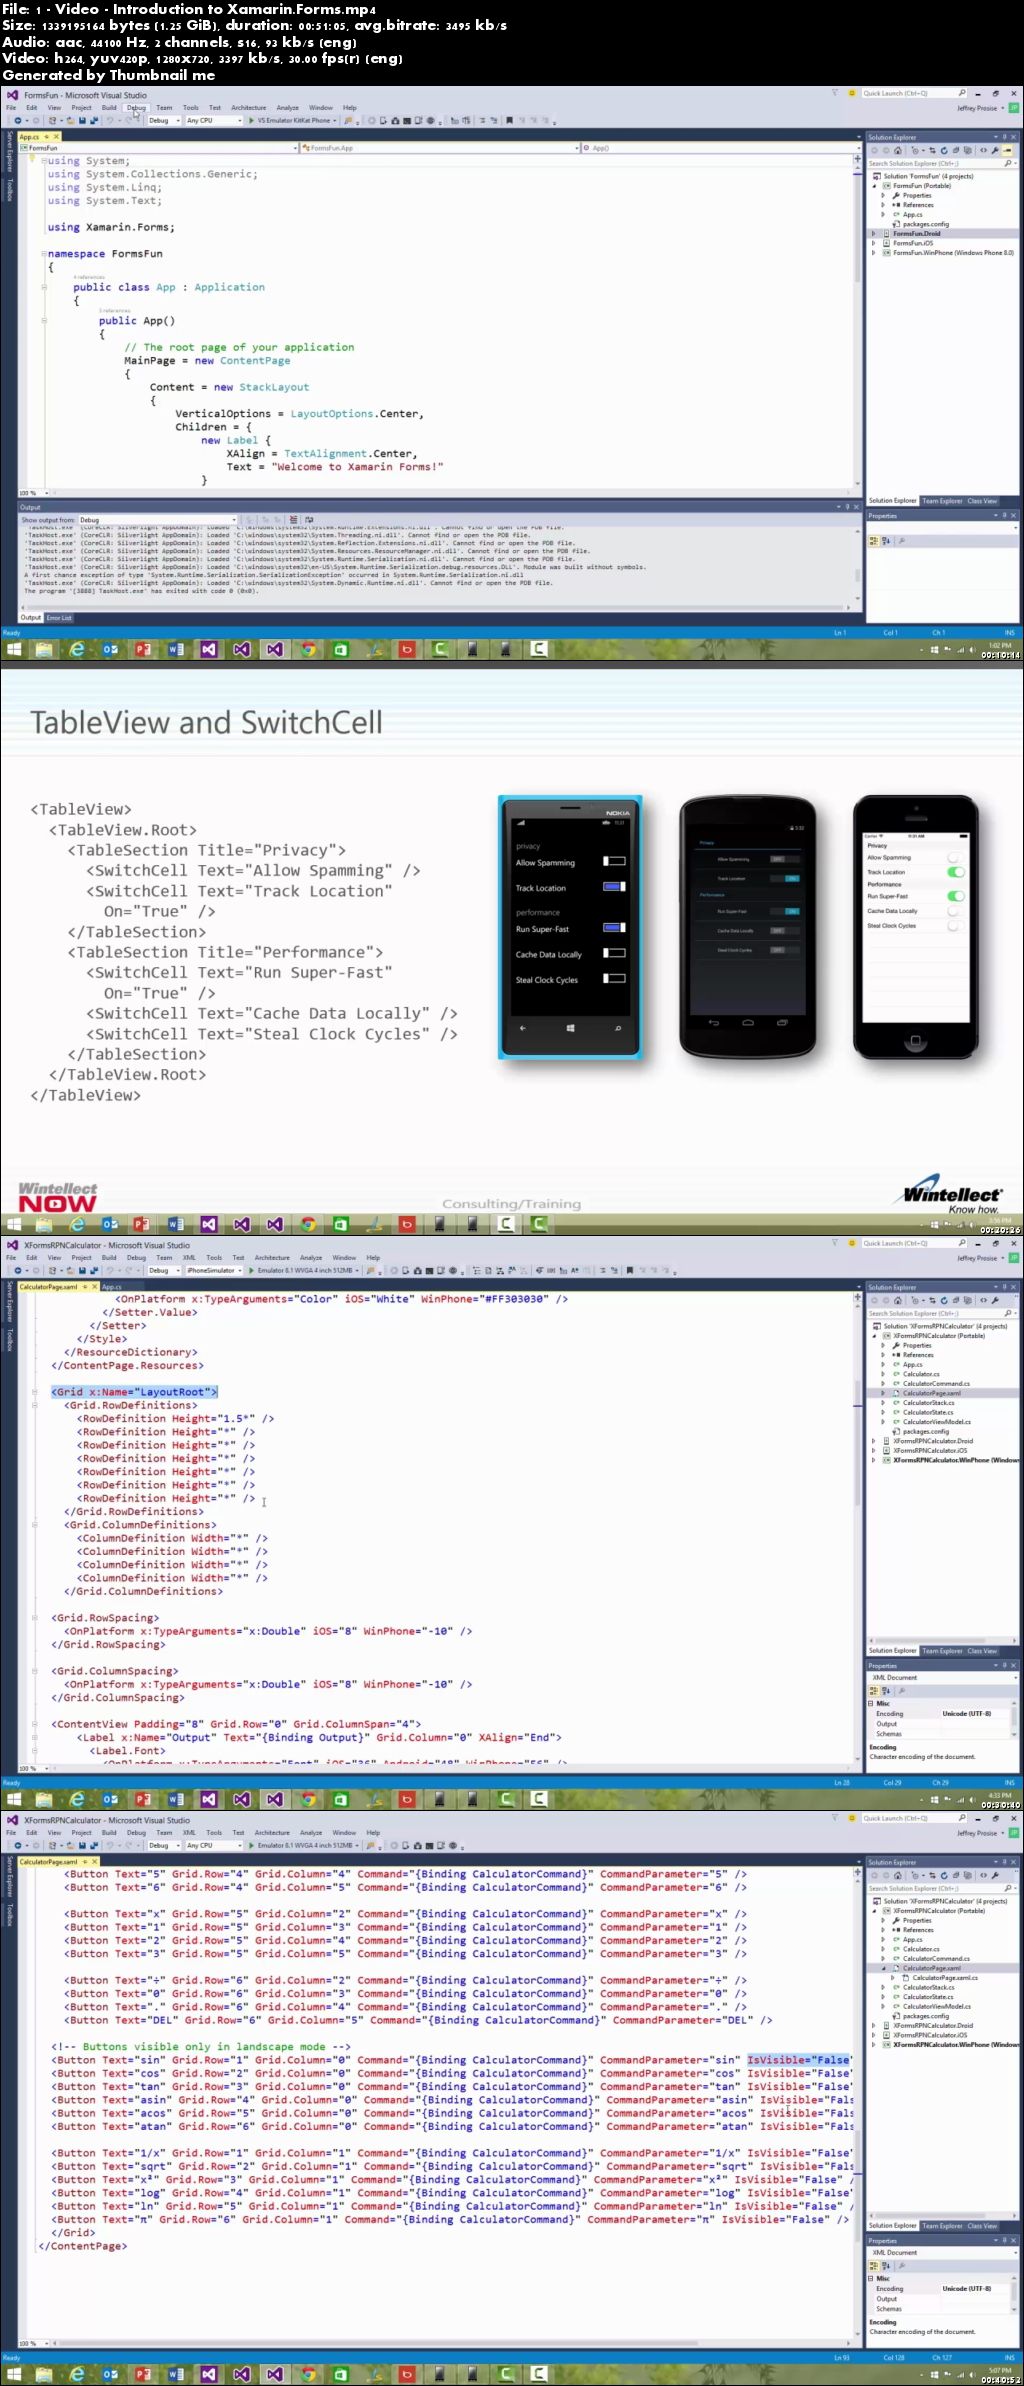Toggle Steal Clock Cycles switch on Nokia phone

click(x=614, y=978)
